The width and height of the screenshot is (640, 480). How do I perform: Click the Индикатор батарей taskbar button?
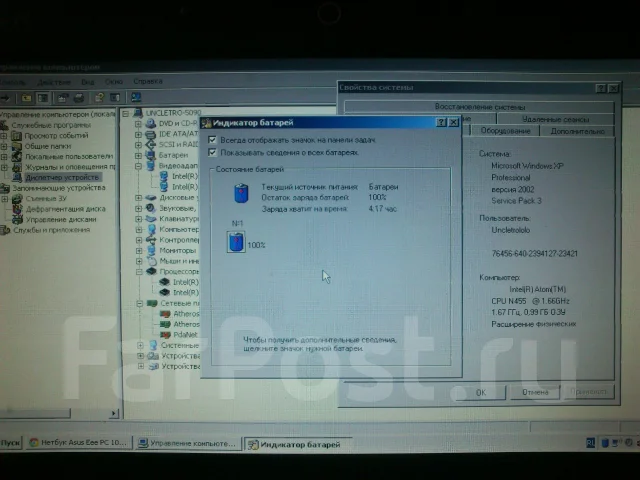(296, 444)
